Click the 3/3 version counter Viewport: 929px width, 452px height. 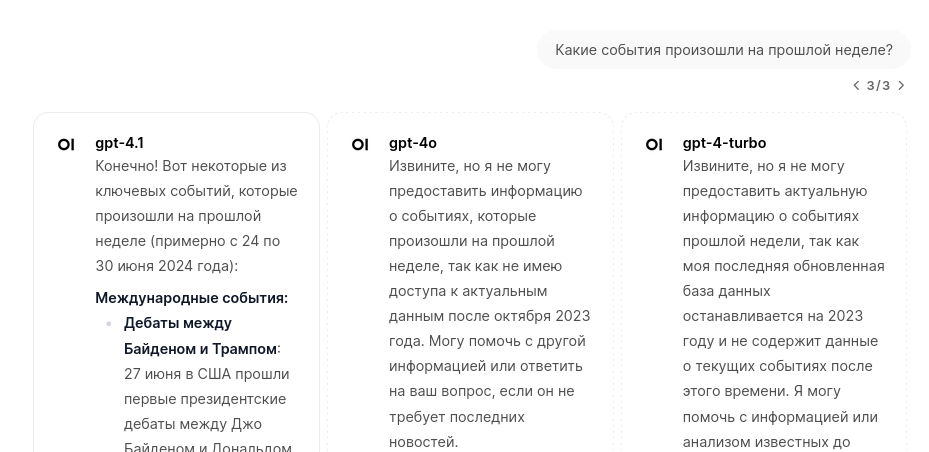[879, 85]
